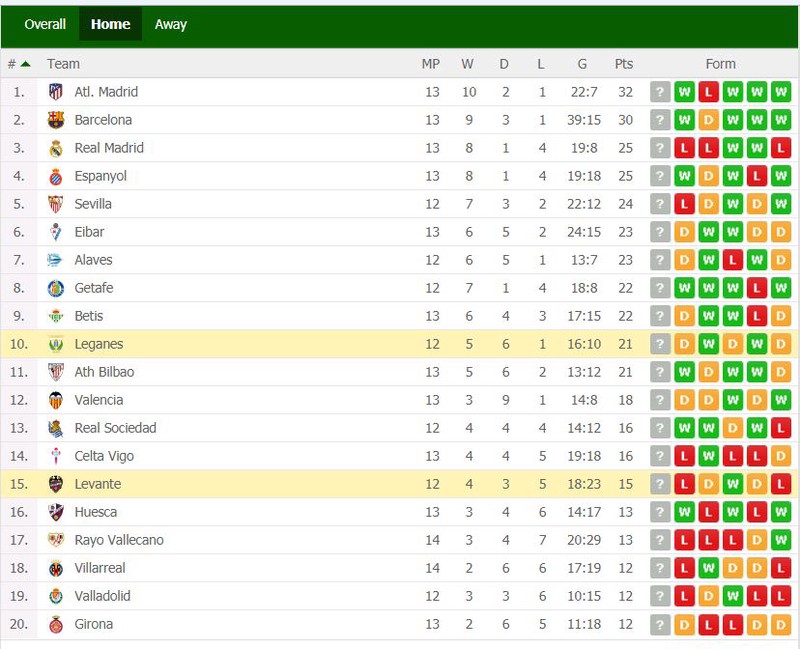Click Atl. Madrid's gray question mark form box
800x649 pixels.
(x=660, y=92)
